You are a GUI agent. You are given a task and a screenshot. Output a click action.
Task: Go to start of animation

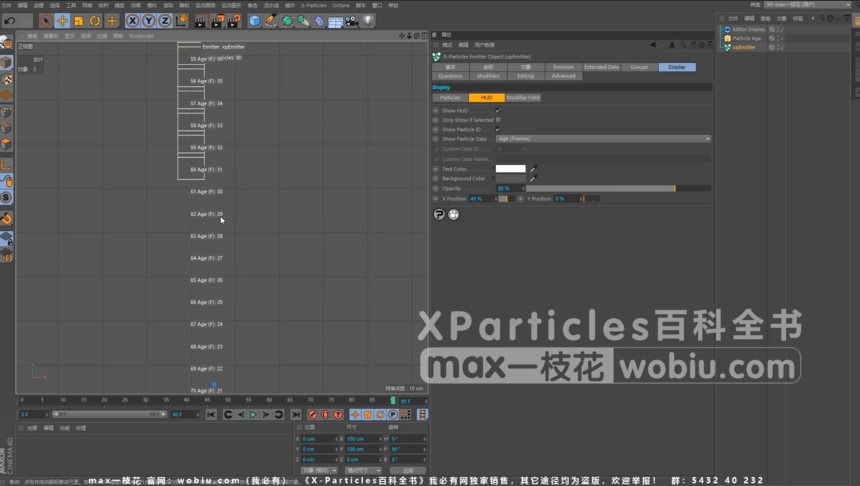click(211, 415)
